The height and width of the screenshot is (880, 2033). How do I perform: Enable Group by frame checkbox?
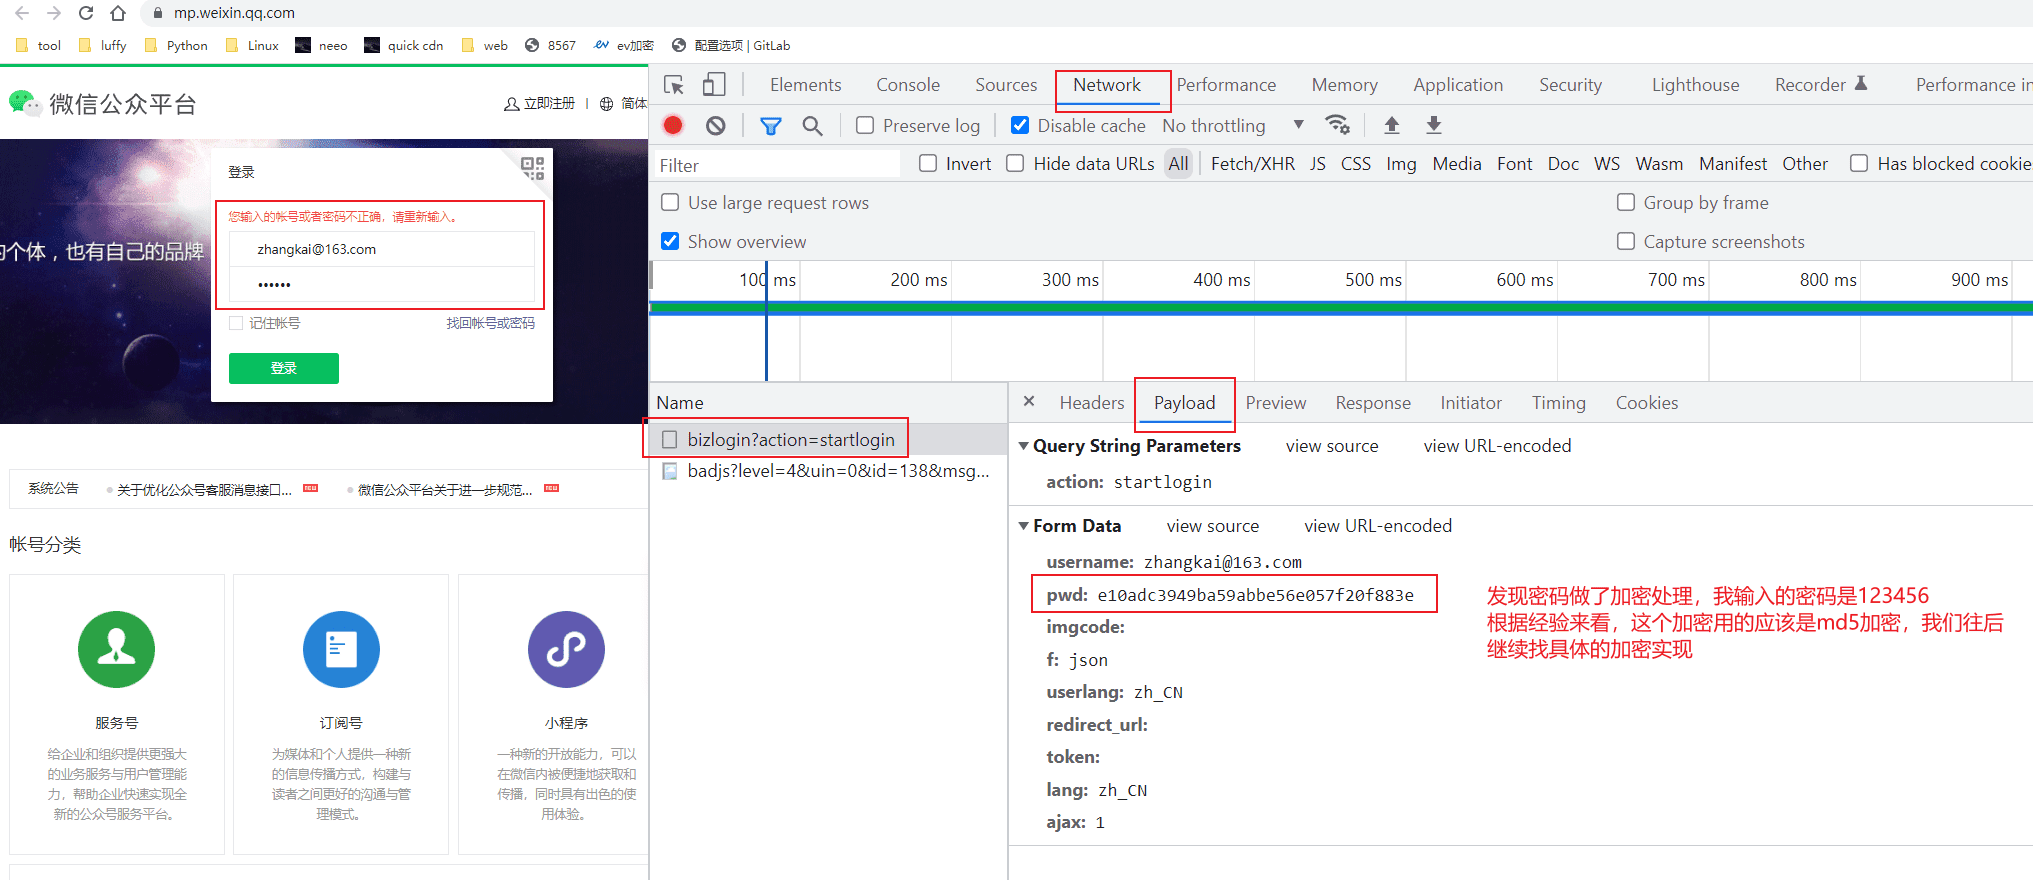(x=1626, y=202)
